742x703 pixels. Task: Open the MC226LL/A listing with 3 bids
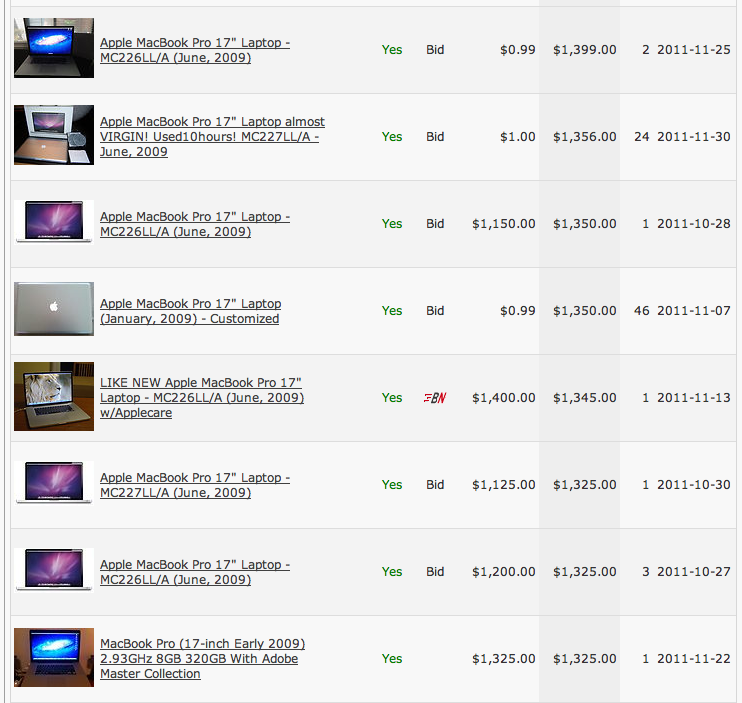(195, 572)
